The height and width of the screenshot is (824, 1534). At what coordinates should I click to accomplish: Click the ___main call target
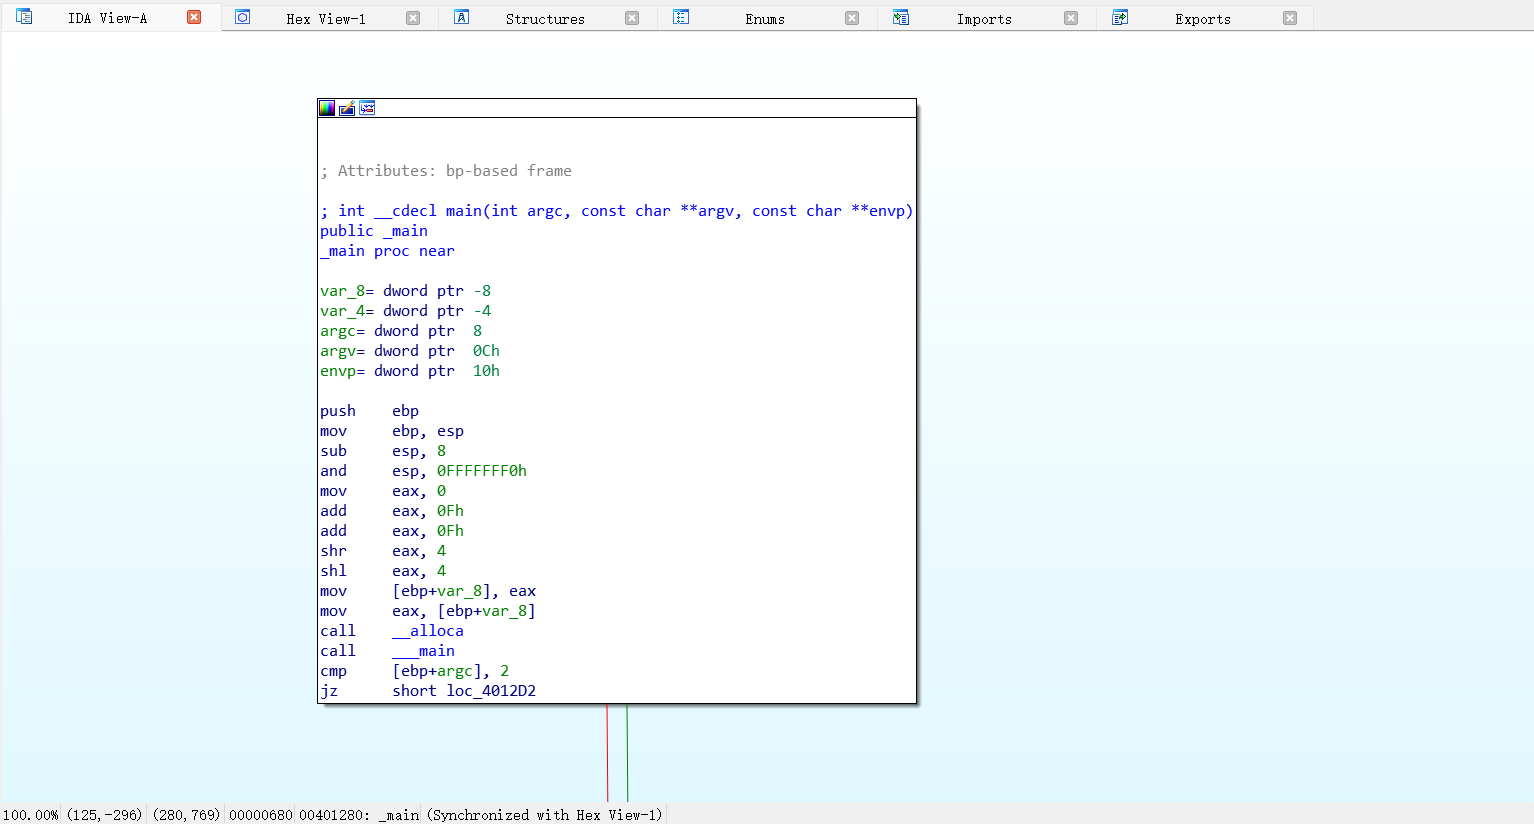point(423,651)
